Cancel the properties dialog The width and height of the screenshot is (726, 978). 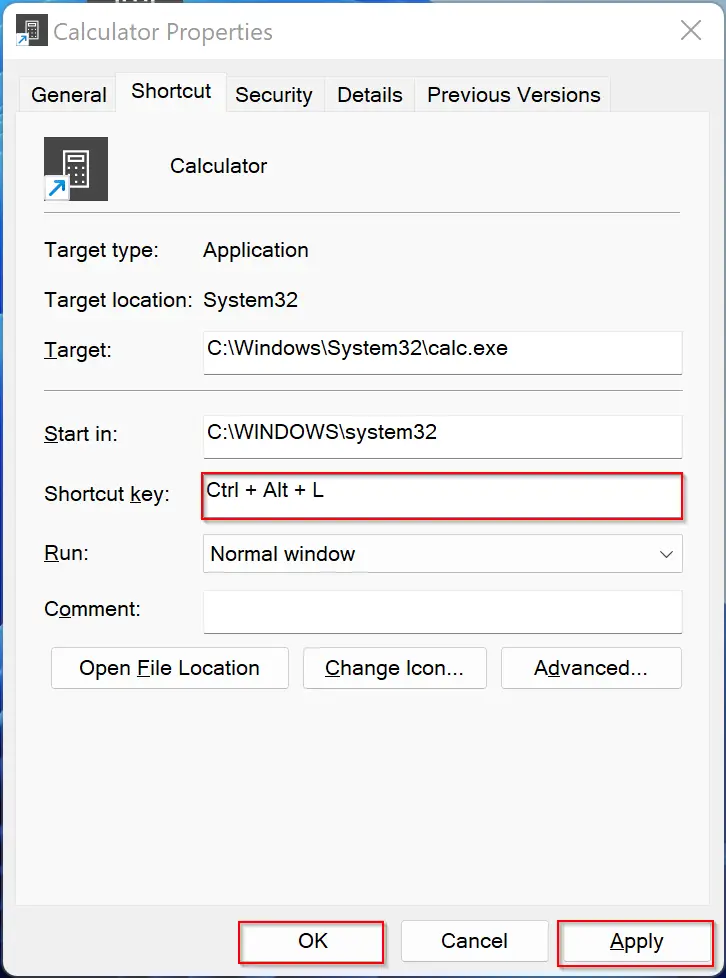tap(475, 942)
